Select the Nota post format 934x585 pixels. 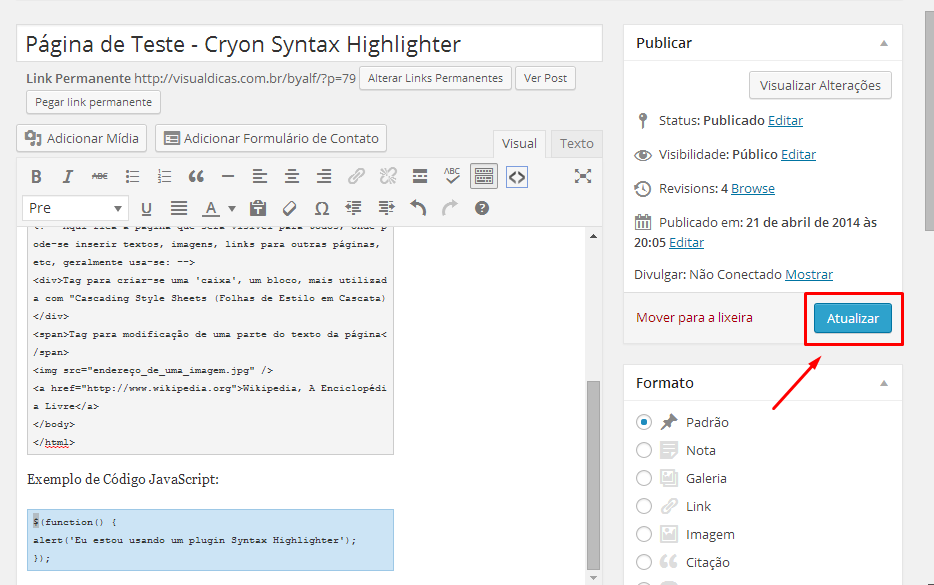click(x=644, y=450)
